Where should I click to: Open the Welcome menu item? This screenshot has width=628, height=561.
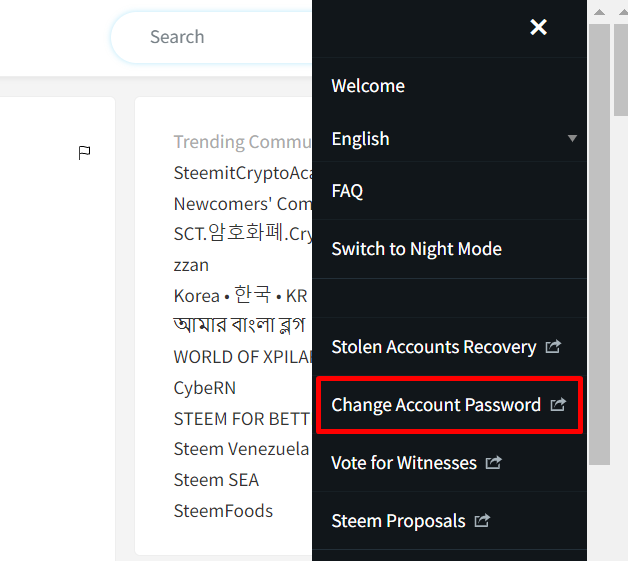(368, 86)
